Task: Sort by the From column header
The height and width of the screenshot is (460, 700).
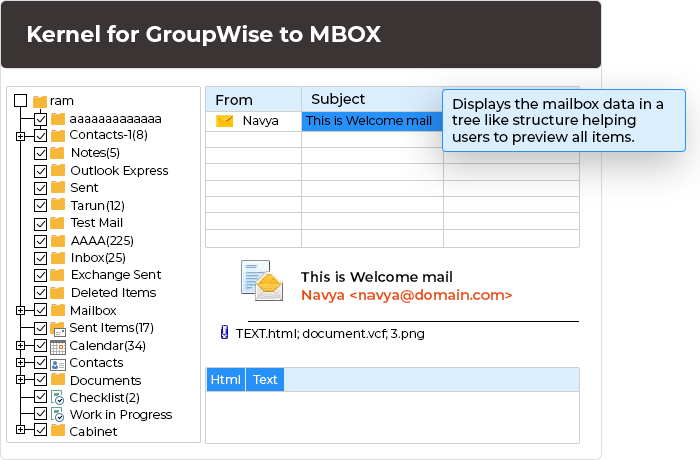Action: [x=254, y=100]
